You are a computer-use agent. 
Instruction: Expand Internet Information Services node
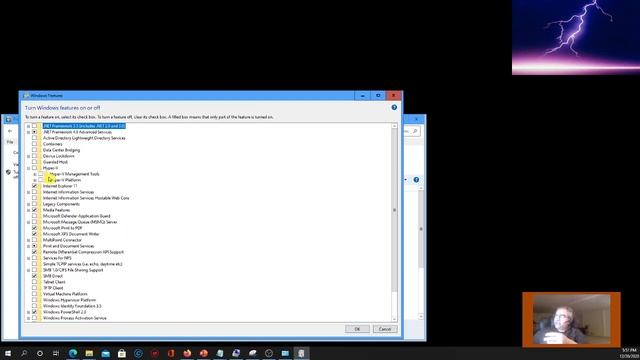(x=29, y=192)
